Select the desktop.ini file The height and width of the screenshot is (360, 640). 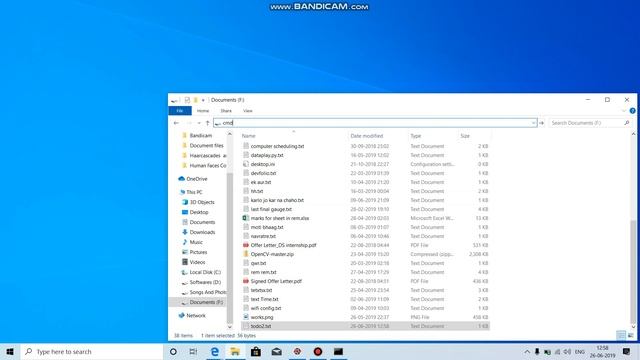coord(262,164)
